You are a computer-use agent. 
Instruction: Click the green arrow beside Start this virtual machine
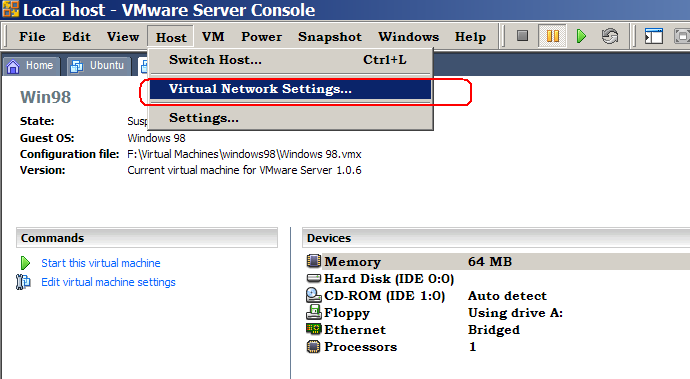tap(25, 263)
